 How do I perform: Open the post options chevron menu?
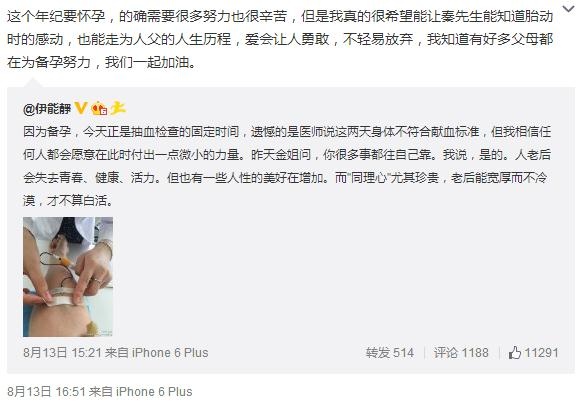[x=568, y=9]
